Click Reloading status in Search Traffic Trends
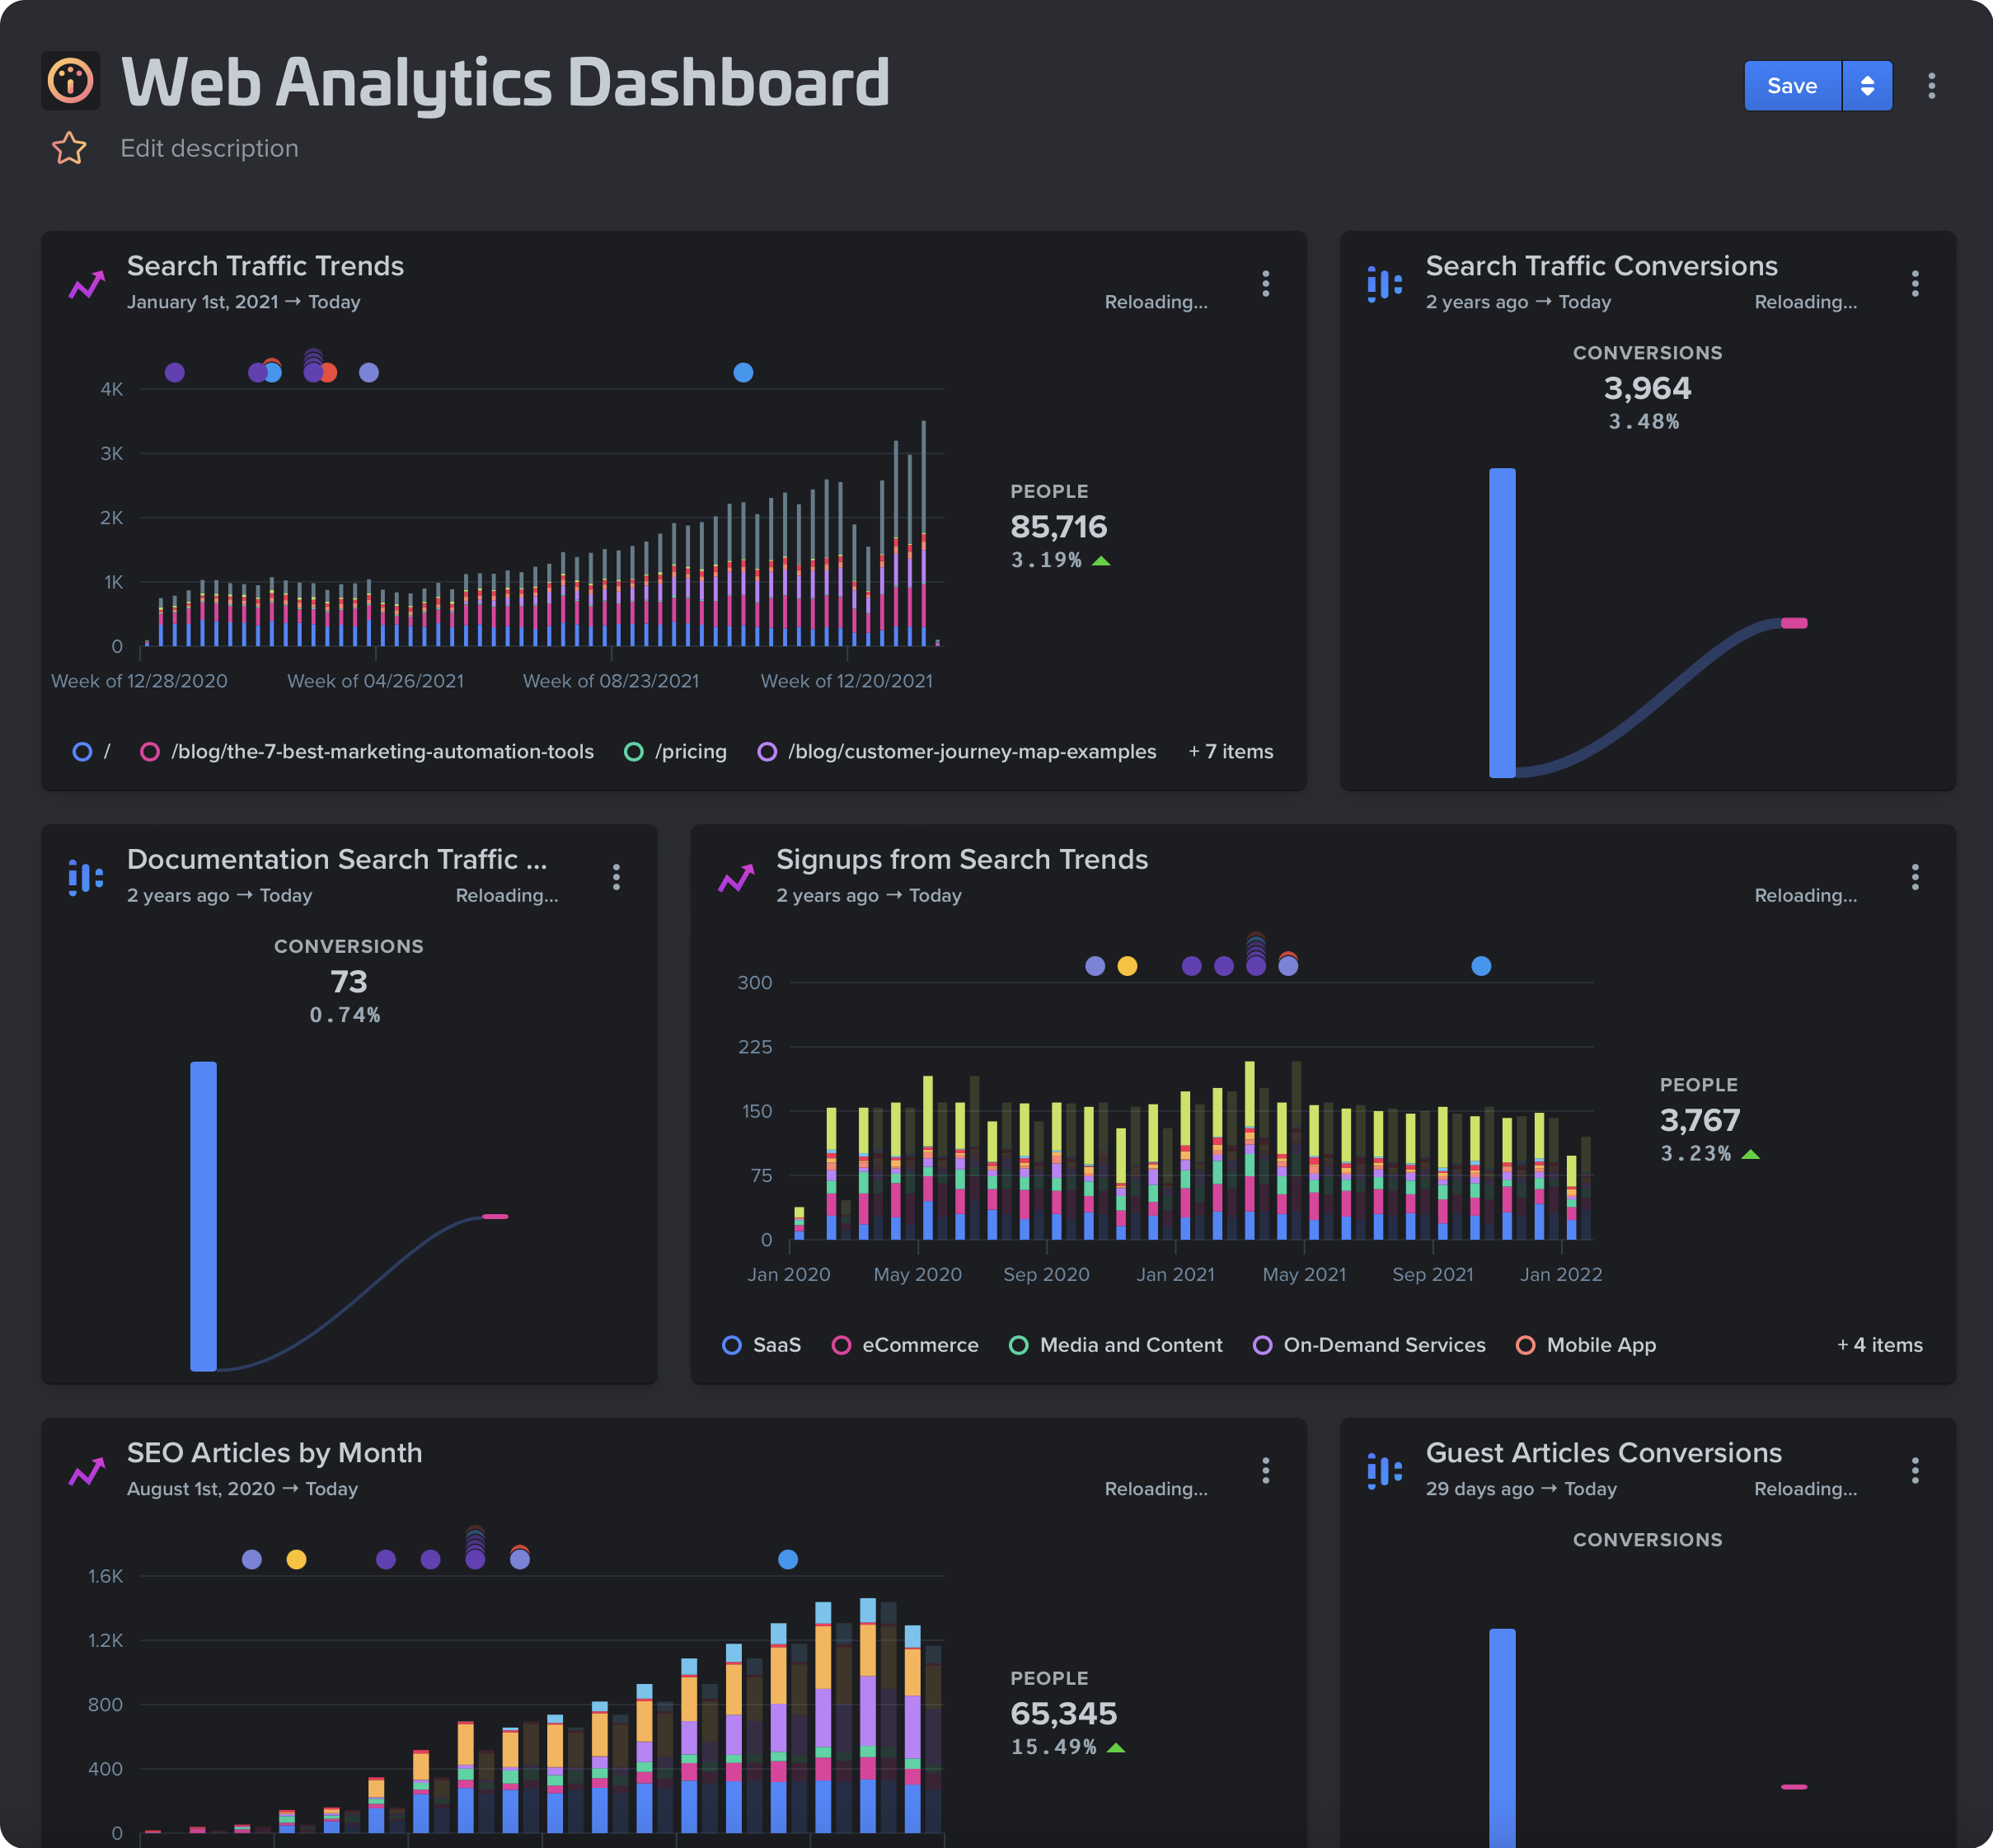 point(1155,302)
